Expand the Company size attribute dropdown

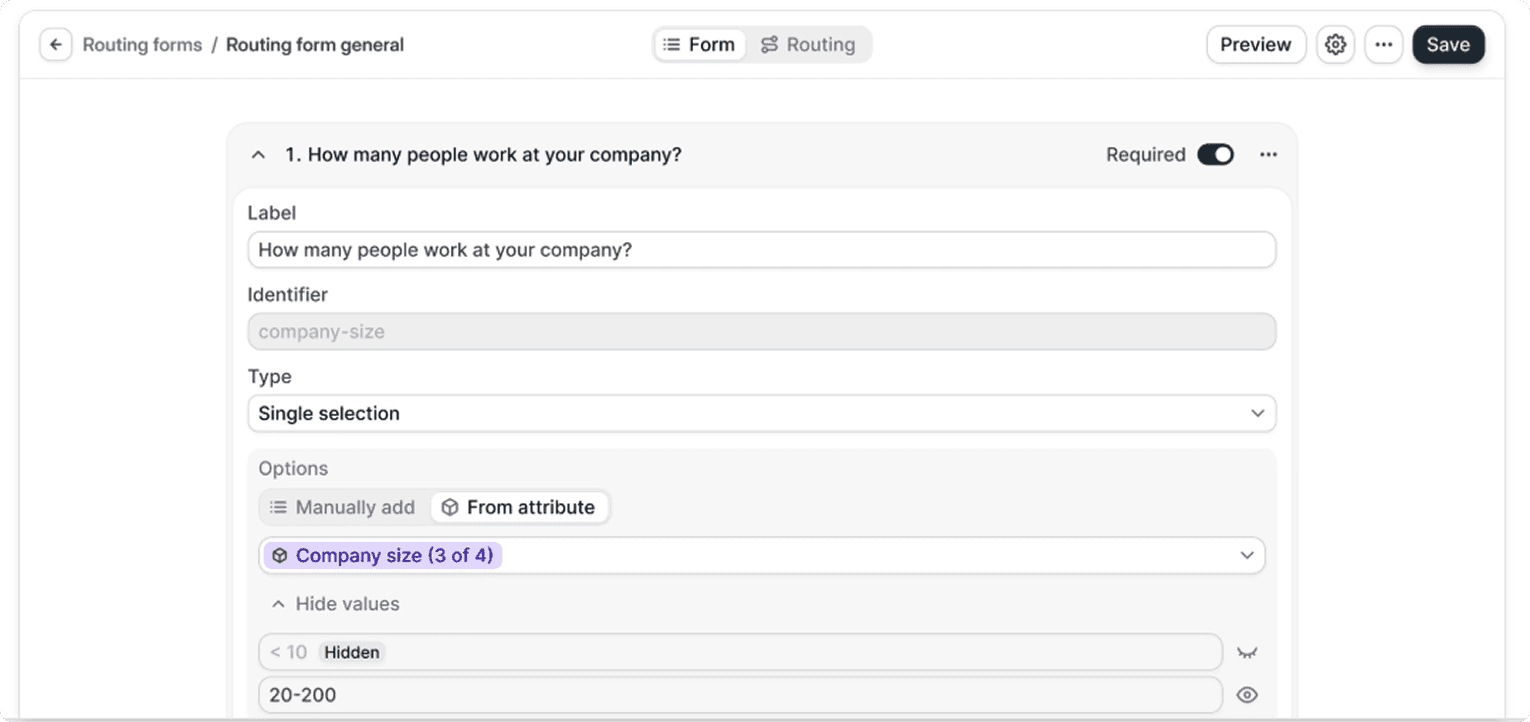coord(1246,556)
